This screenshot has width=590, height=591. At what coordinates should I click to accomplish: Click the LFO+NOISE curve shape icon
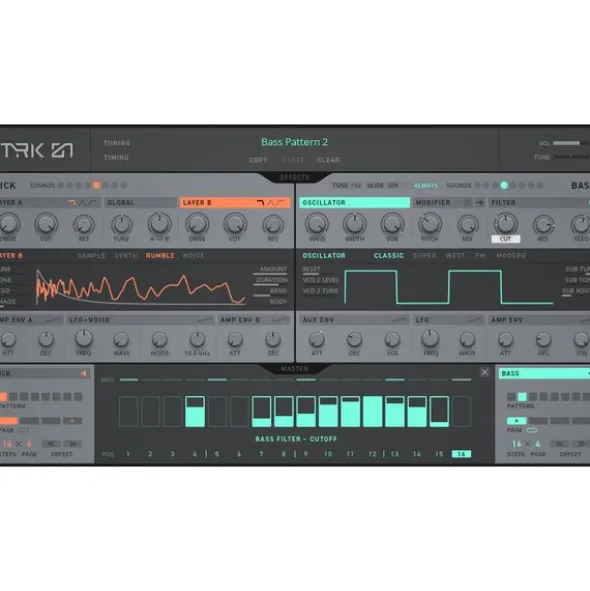click(205, 320)
